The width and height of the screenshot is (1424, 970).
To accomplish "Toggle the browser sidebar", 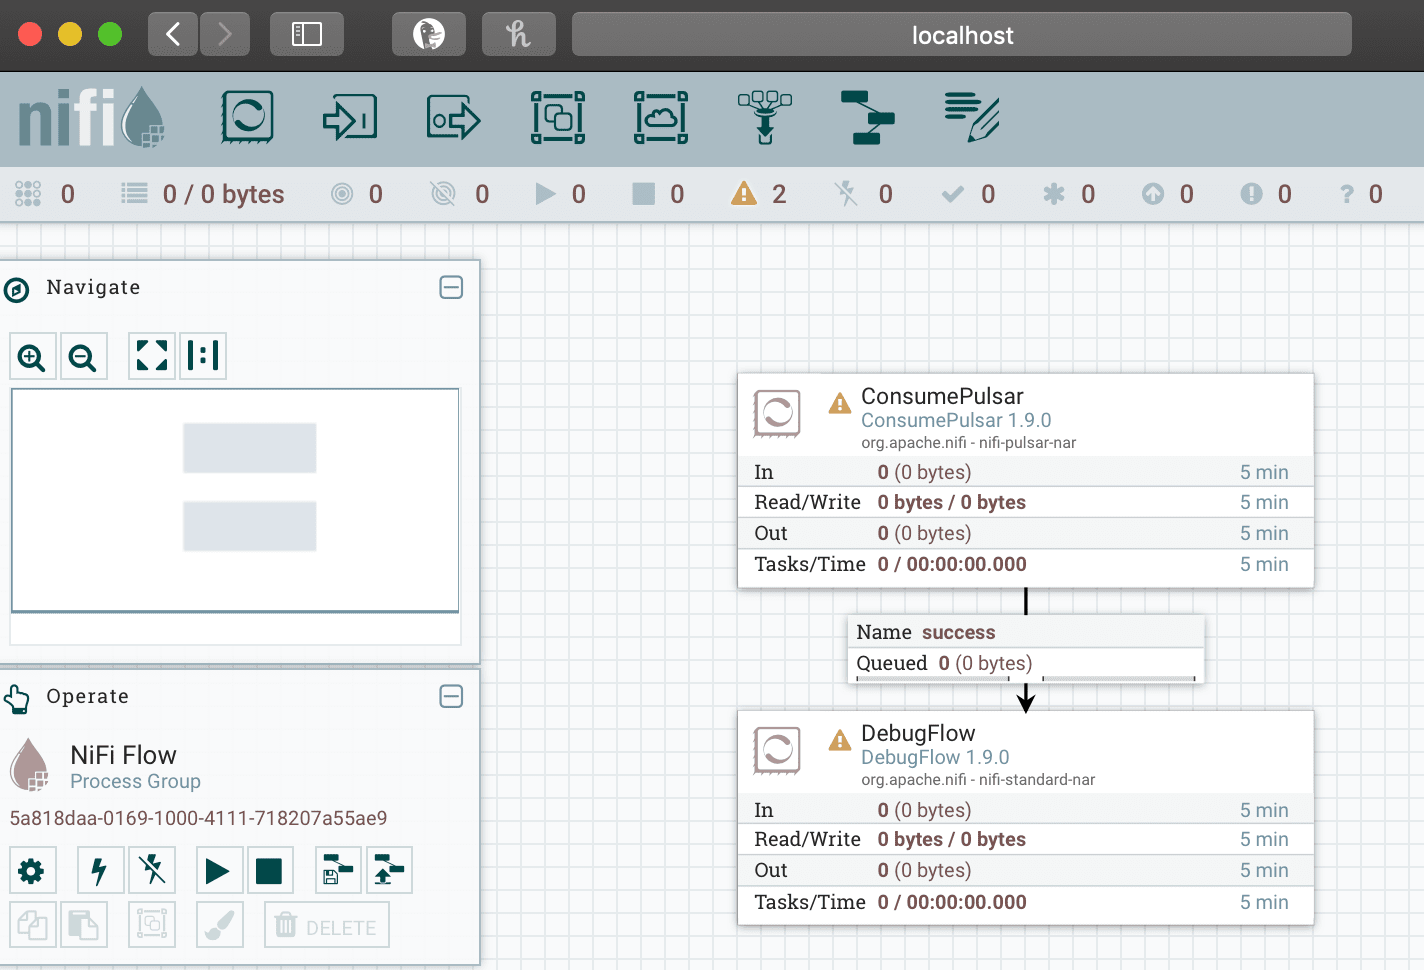I will 307,35.
